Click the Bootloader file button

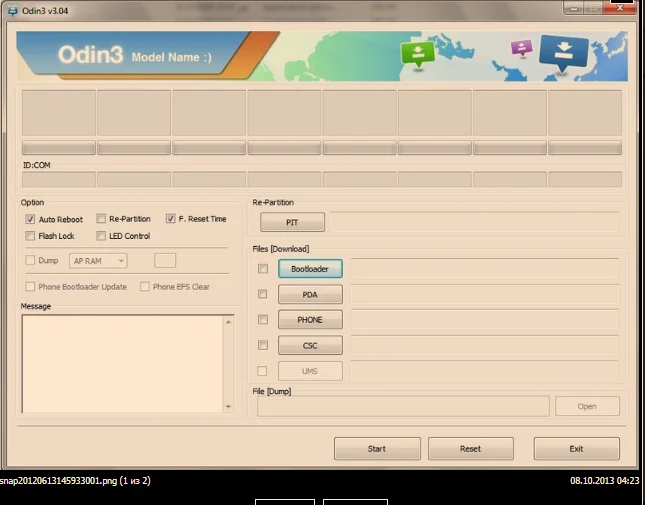[x=310, y=269]
